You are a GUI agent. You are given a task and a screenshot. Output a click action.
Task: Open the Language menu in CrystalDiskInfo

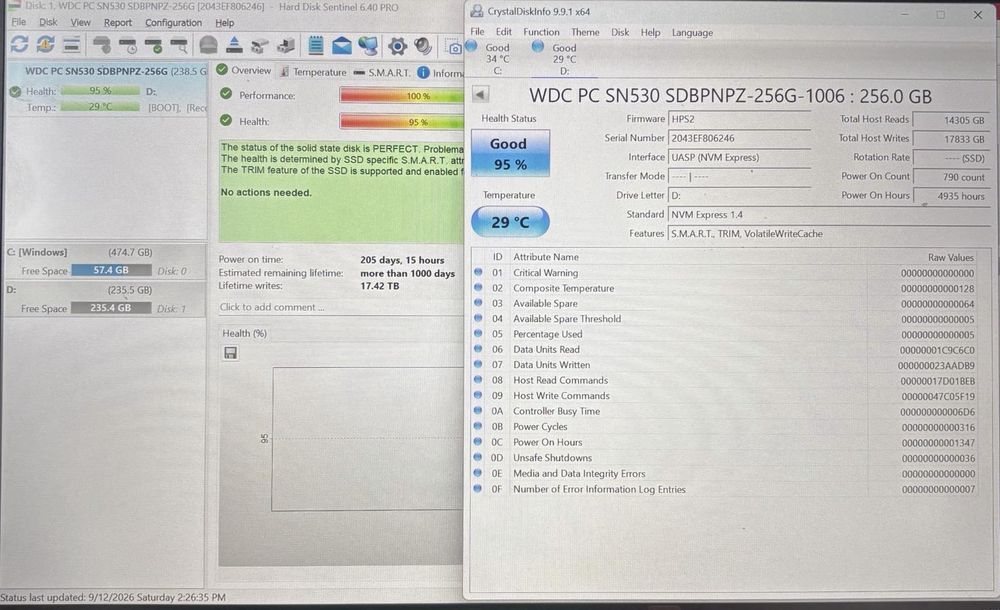click(x=692, y=33)
